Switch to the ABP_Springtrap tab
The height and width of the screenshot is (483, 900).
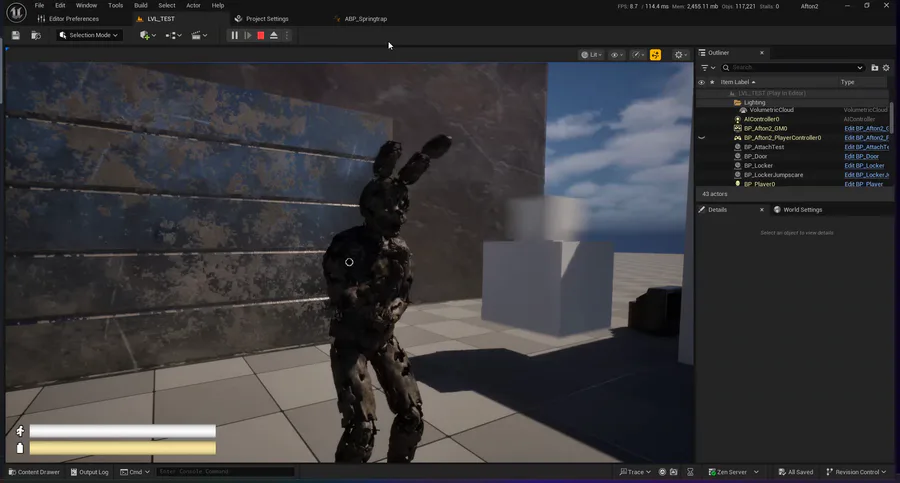click(366, 19)
